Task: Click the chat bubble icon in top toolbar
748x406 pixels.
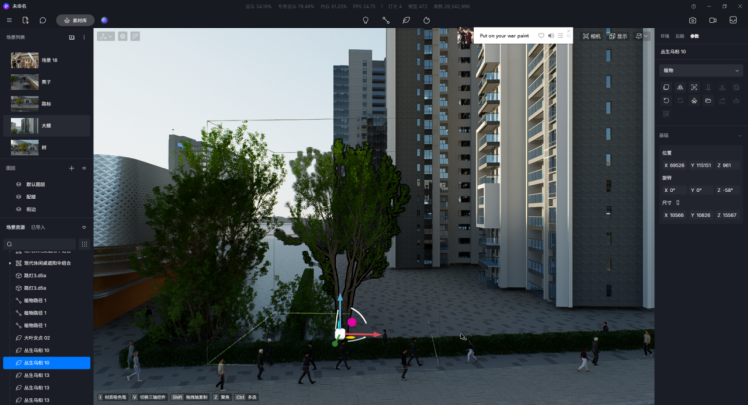Action: 43,20
